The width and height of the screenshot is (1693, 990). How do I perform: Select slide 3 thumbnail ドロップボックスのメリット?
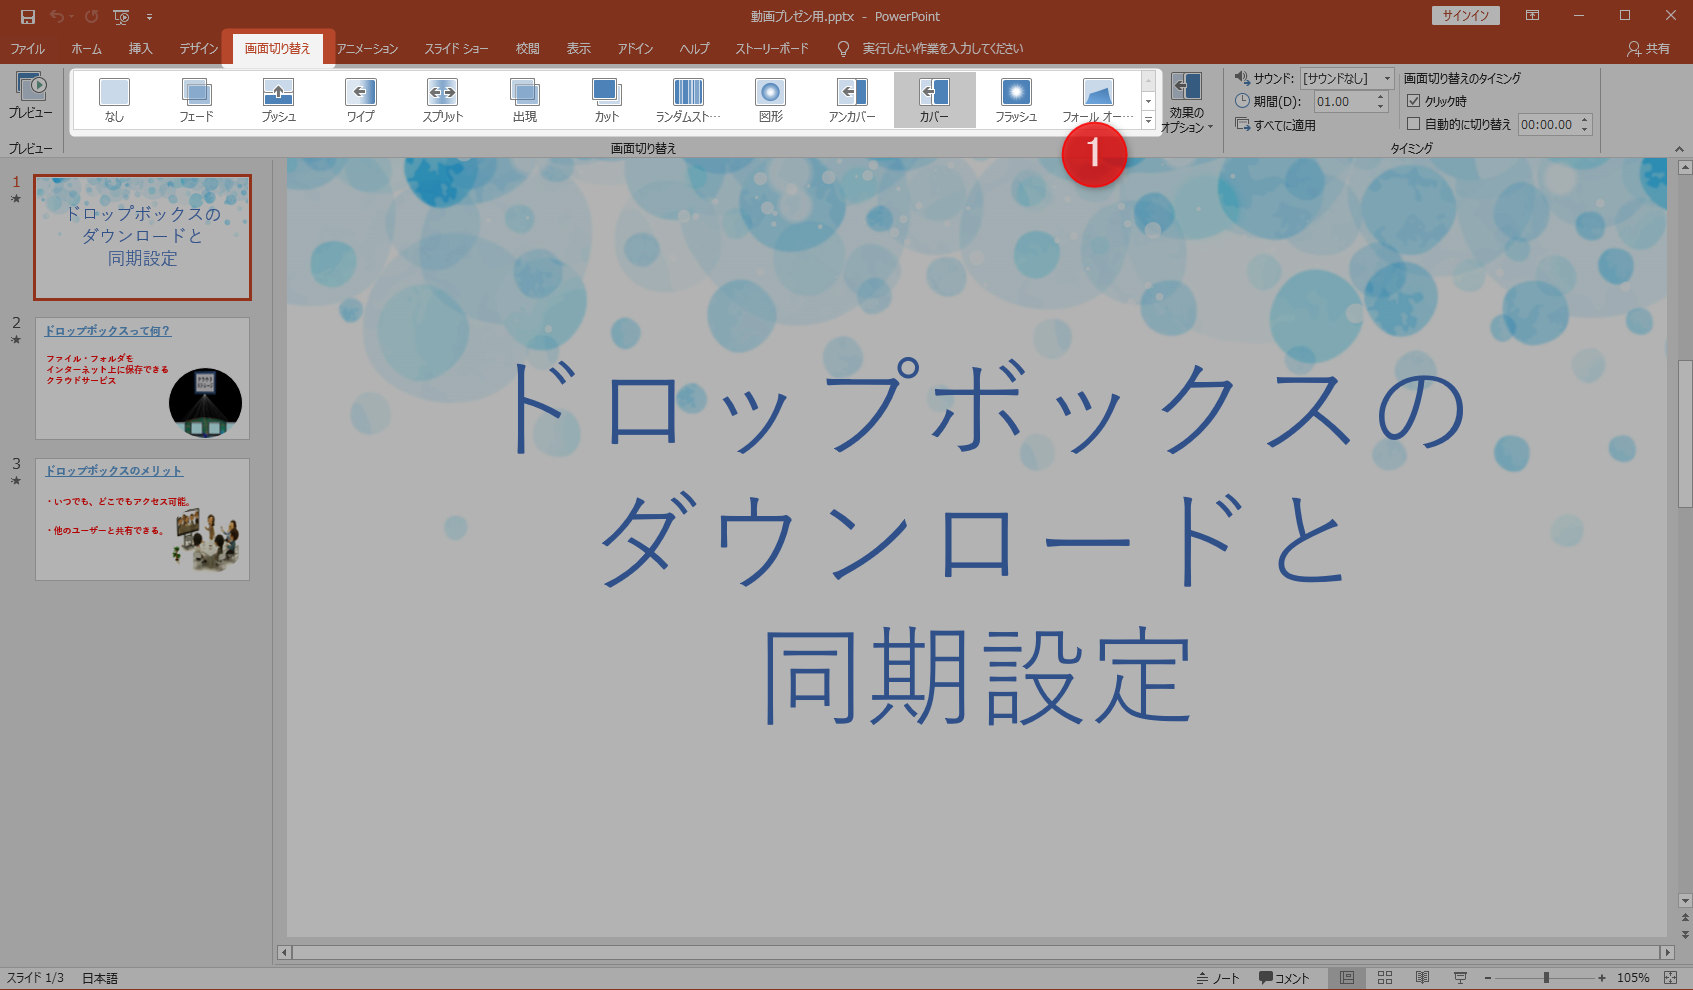[x=143, y=519]
